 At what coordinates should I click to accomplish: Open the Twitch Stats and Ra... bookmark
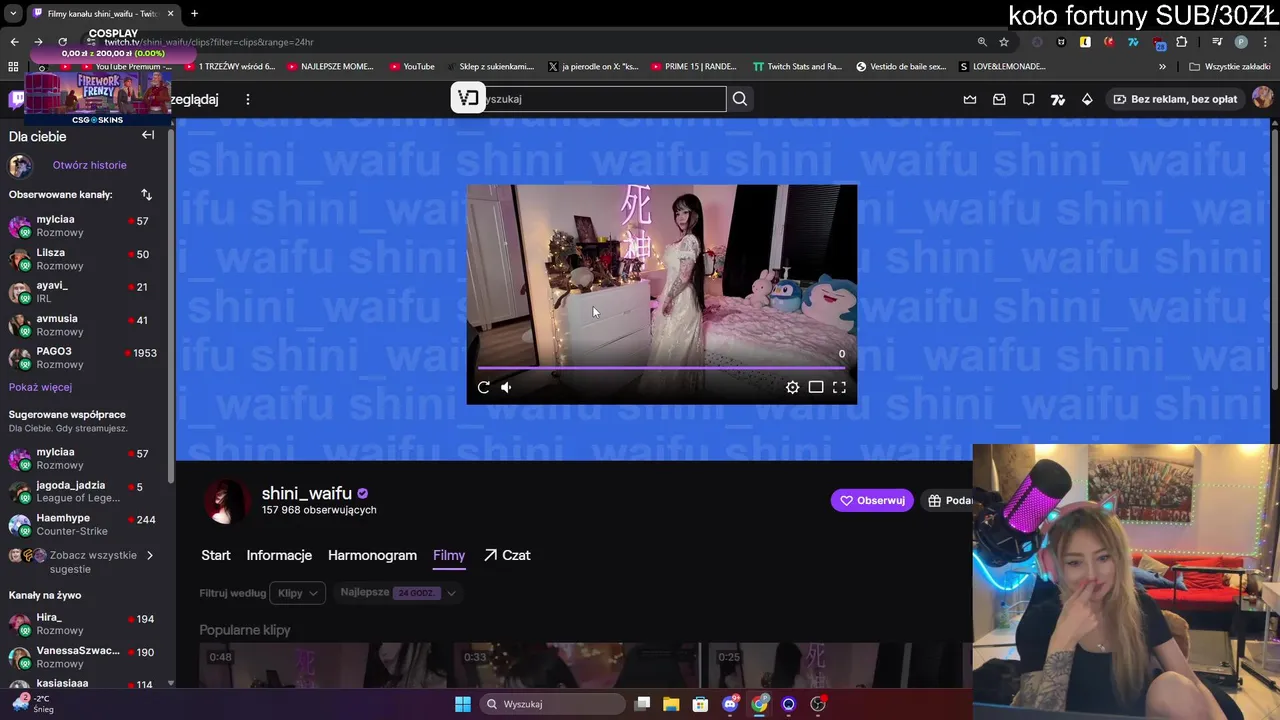(796, 67)
